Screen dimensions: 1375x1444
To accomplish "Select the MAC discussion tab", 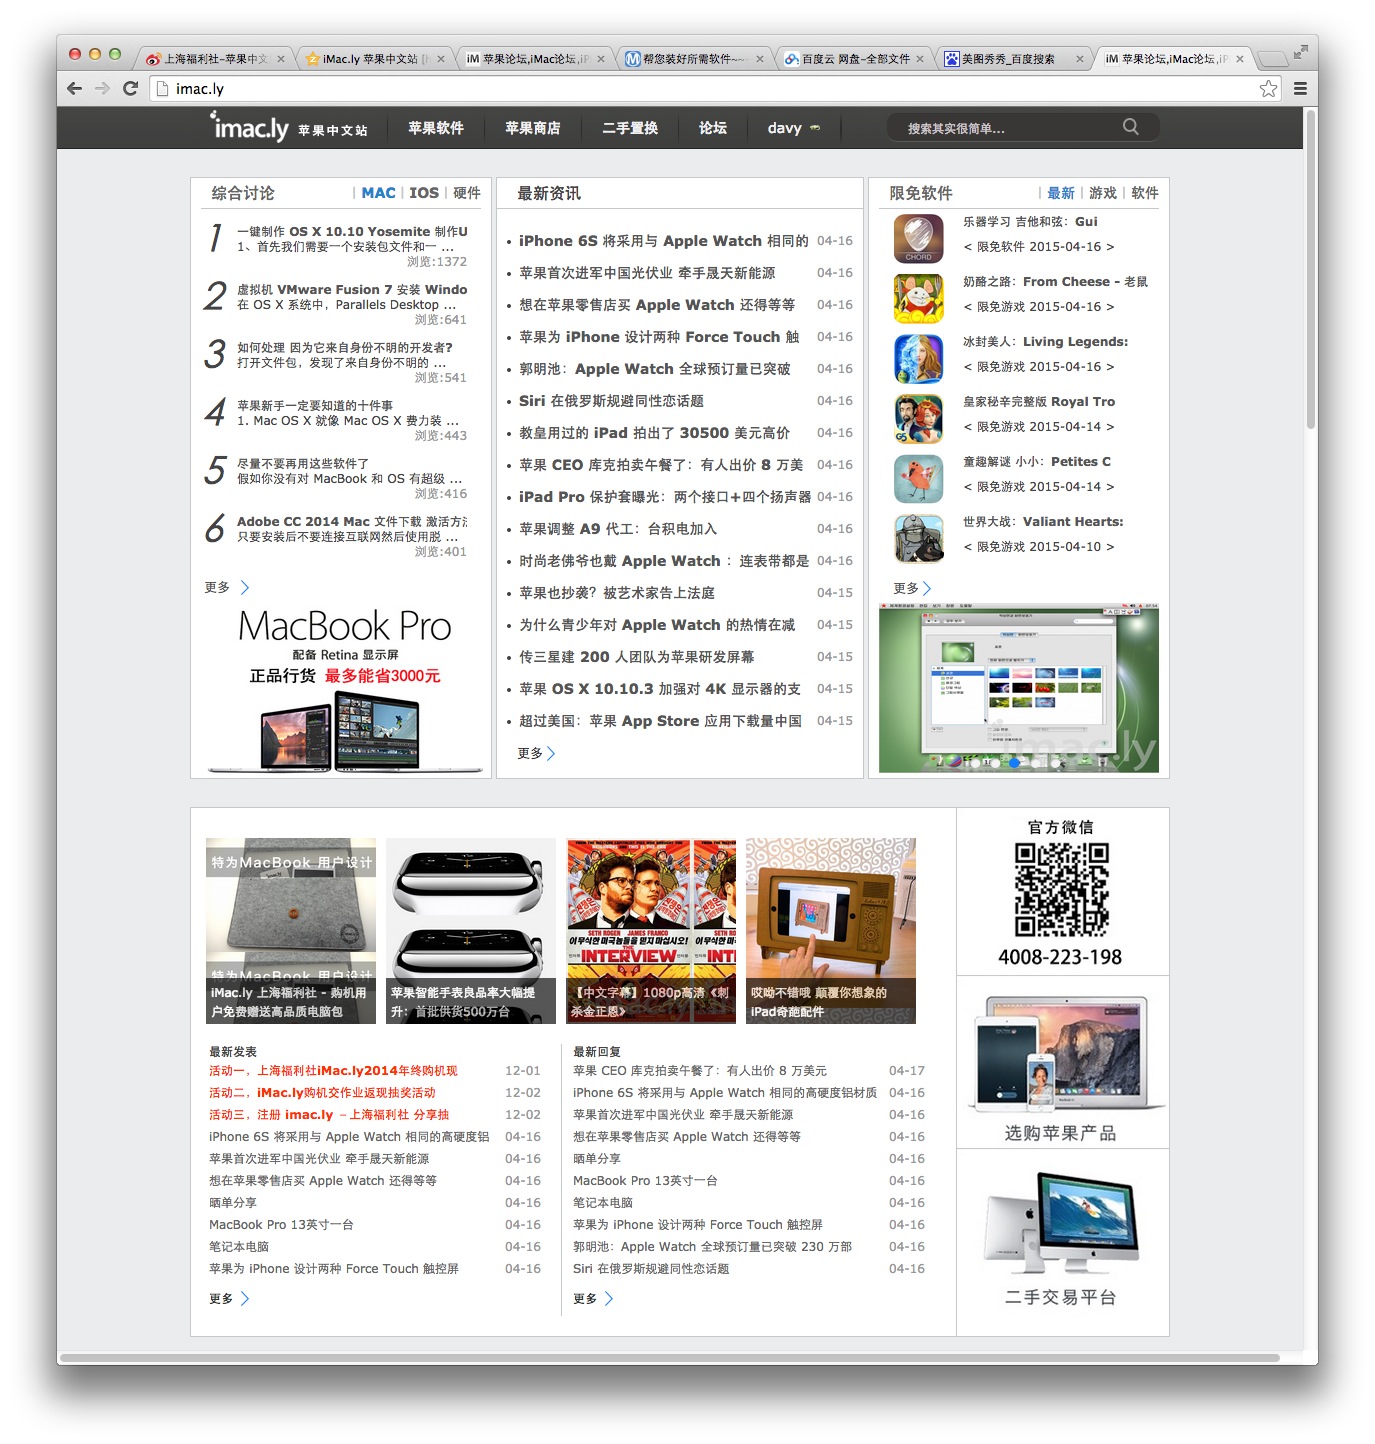I will point(378,193).
